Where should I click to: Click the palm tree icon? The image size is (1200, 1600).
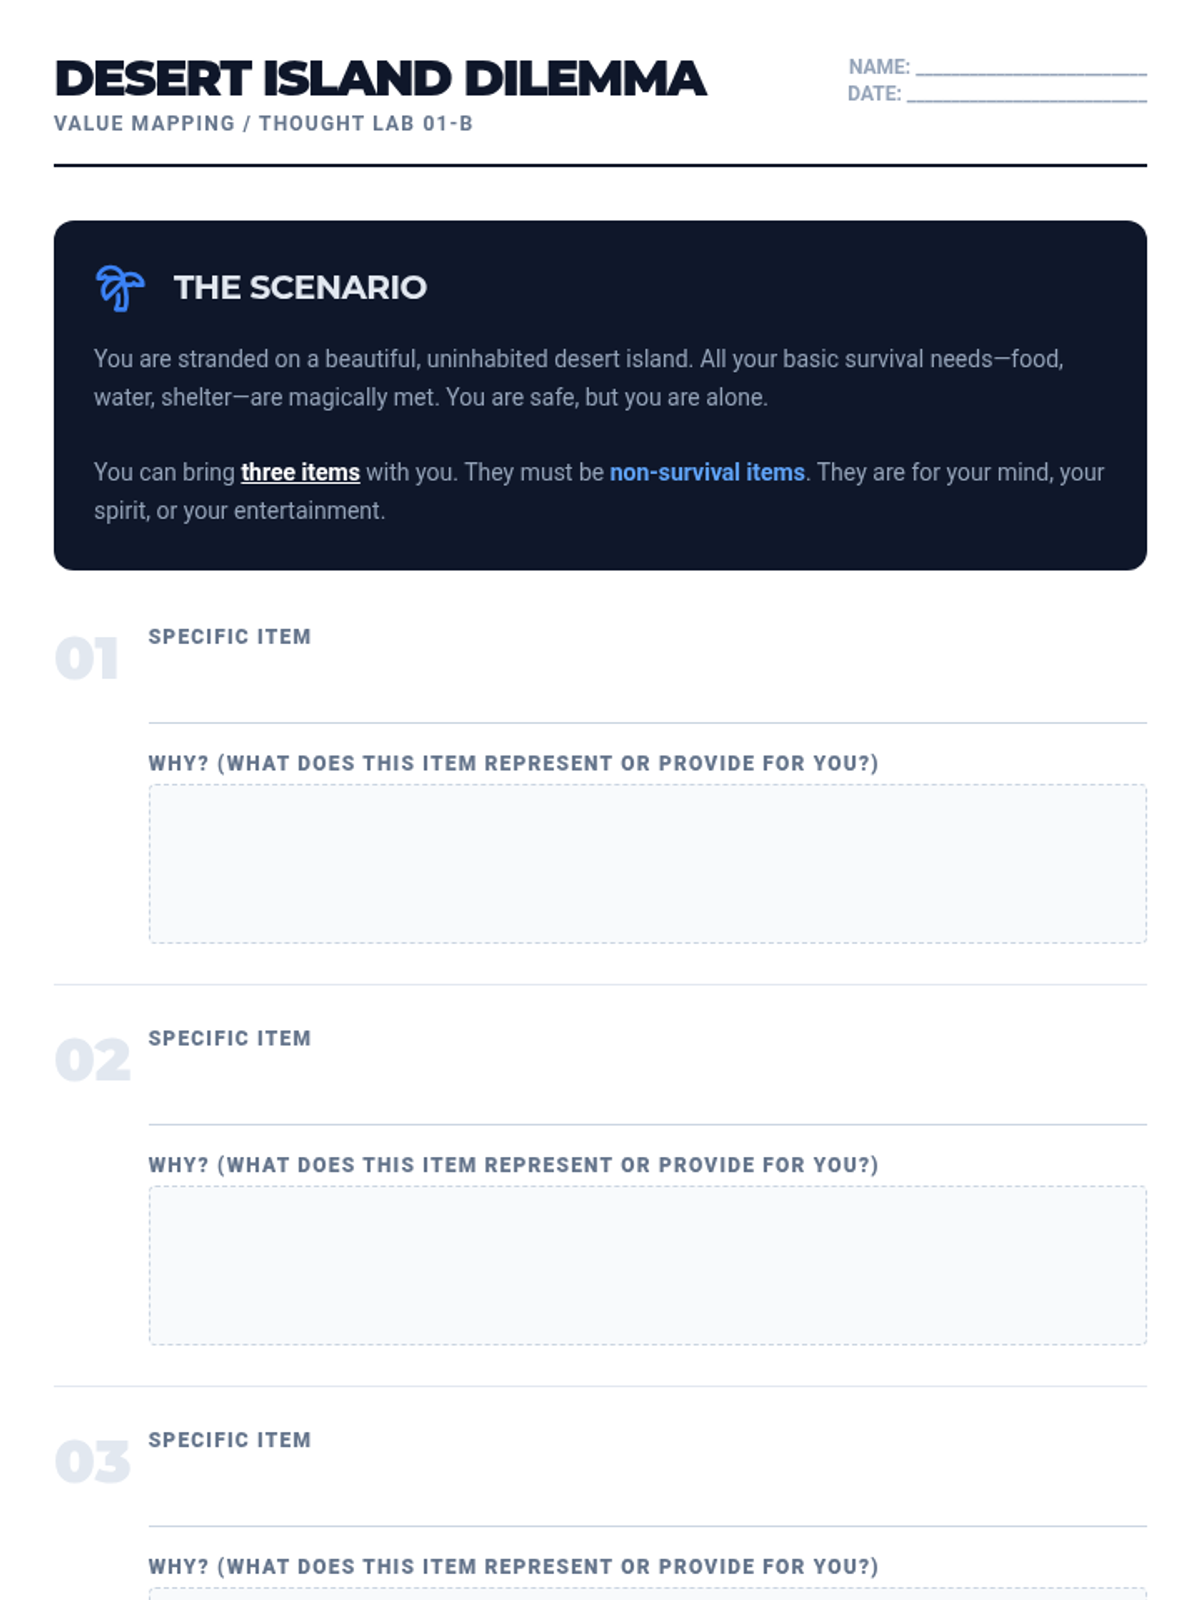tap(120, 288)
